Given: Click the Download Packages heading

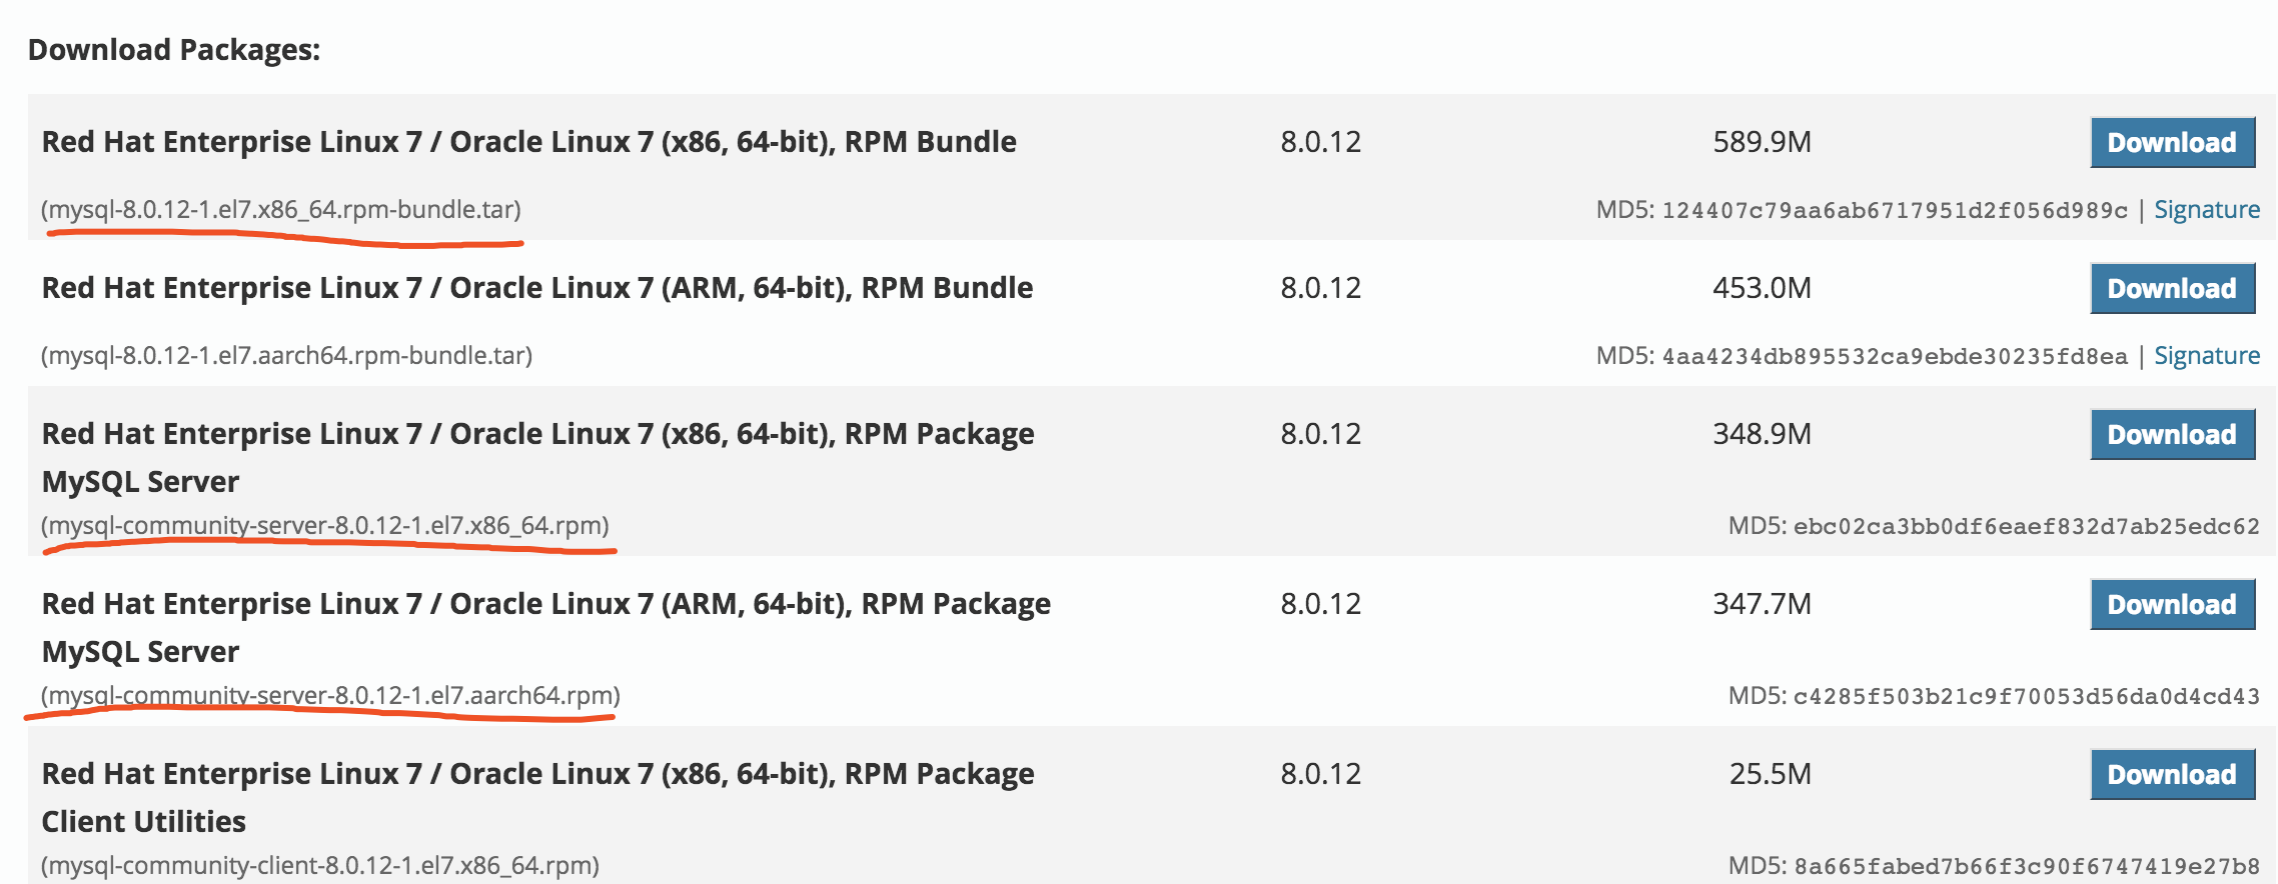Looking at the screenshot, I should pyautogui.click(x=174, y=50).
